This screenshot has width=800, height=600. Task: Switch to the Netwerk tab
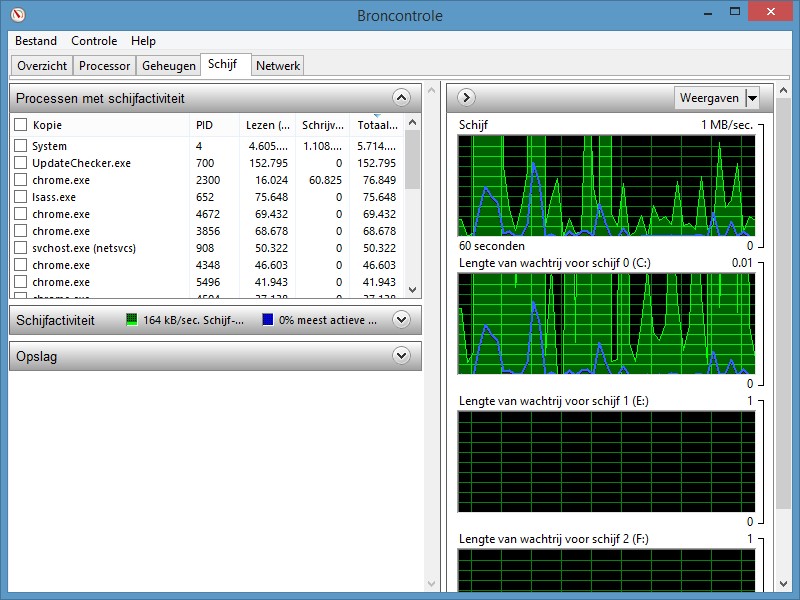[x=278, y=66]
